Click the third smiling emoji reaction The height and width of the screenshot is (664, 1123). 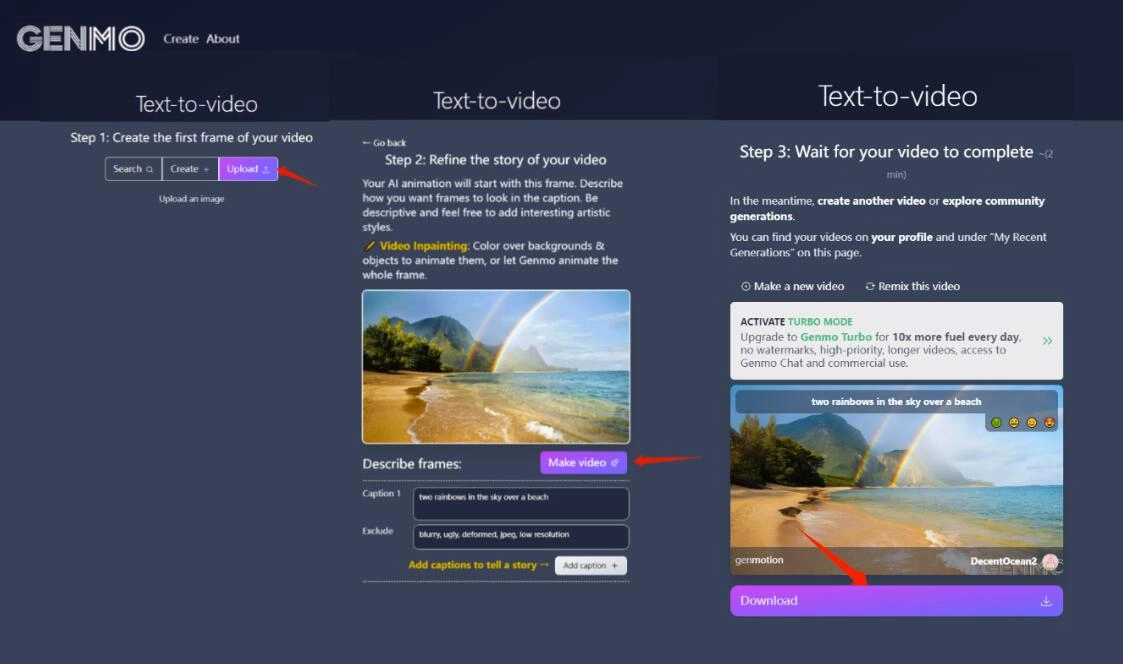1032,424
